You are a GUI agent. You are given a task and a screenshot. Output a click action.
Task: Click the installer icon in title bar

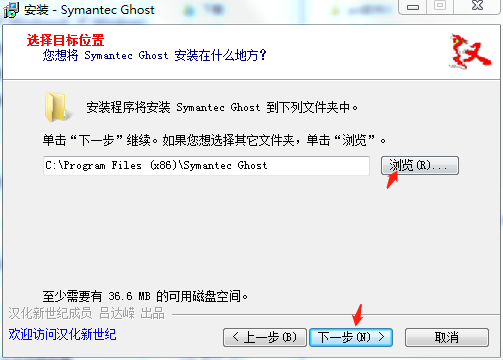(11, 9)
